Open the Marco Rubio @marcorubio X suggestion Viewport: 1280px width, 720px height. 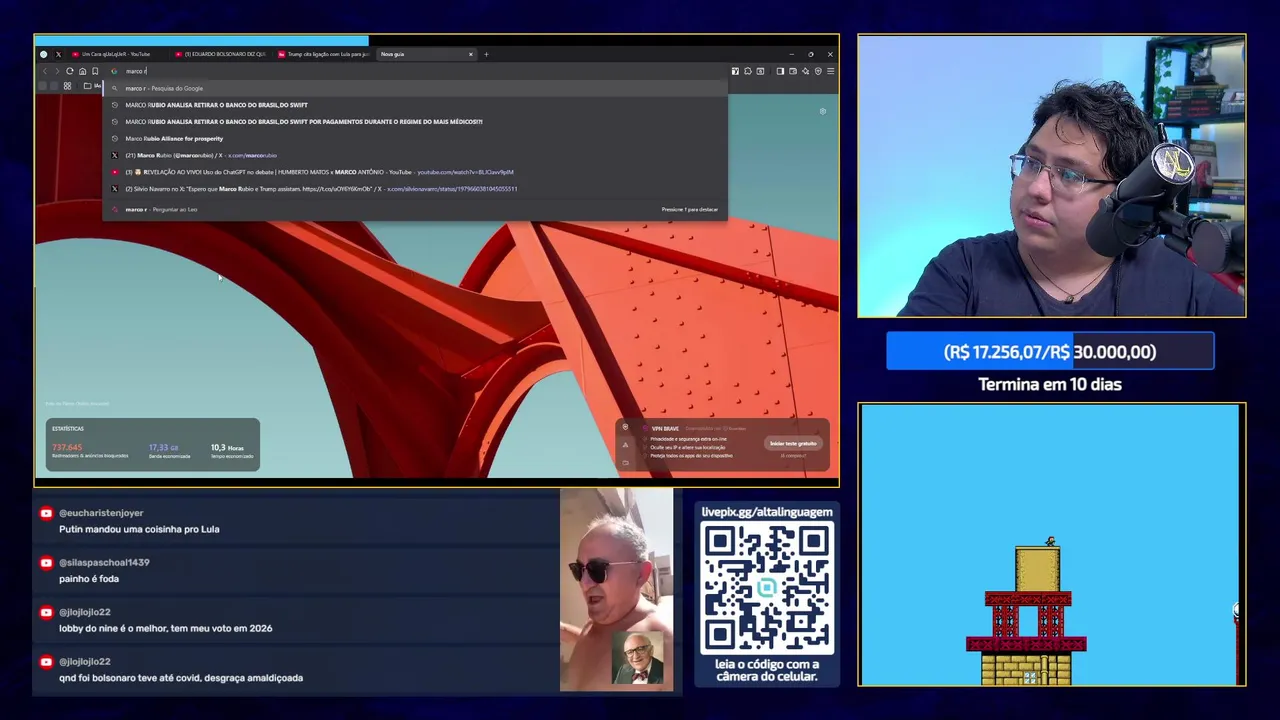pos(415,155)
